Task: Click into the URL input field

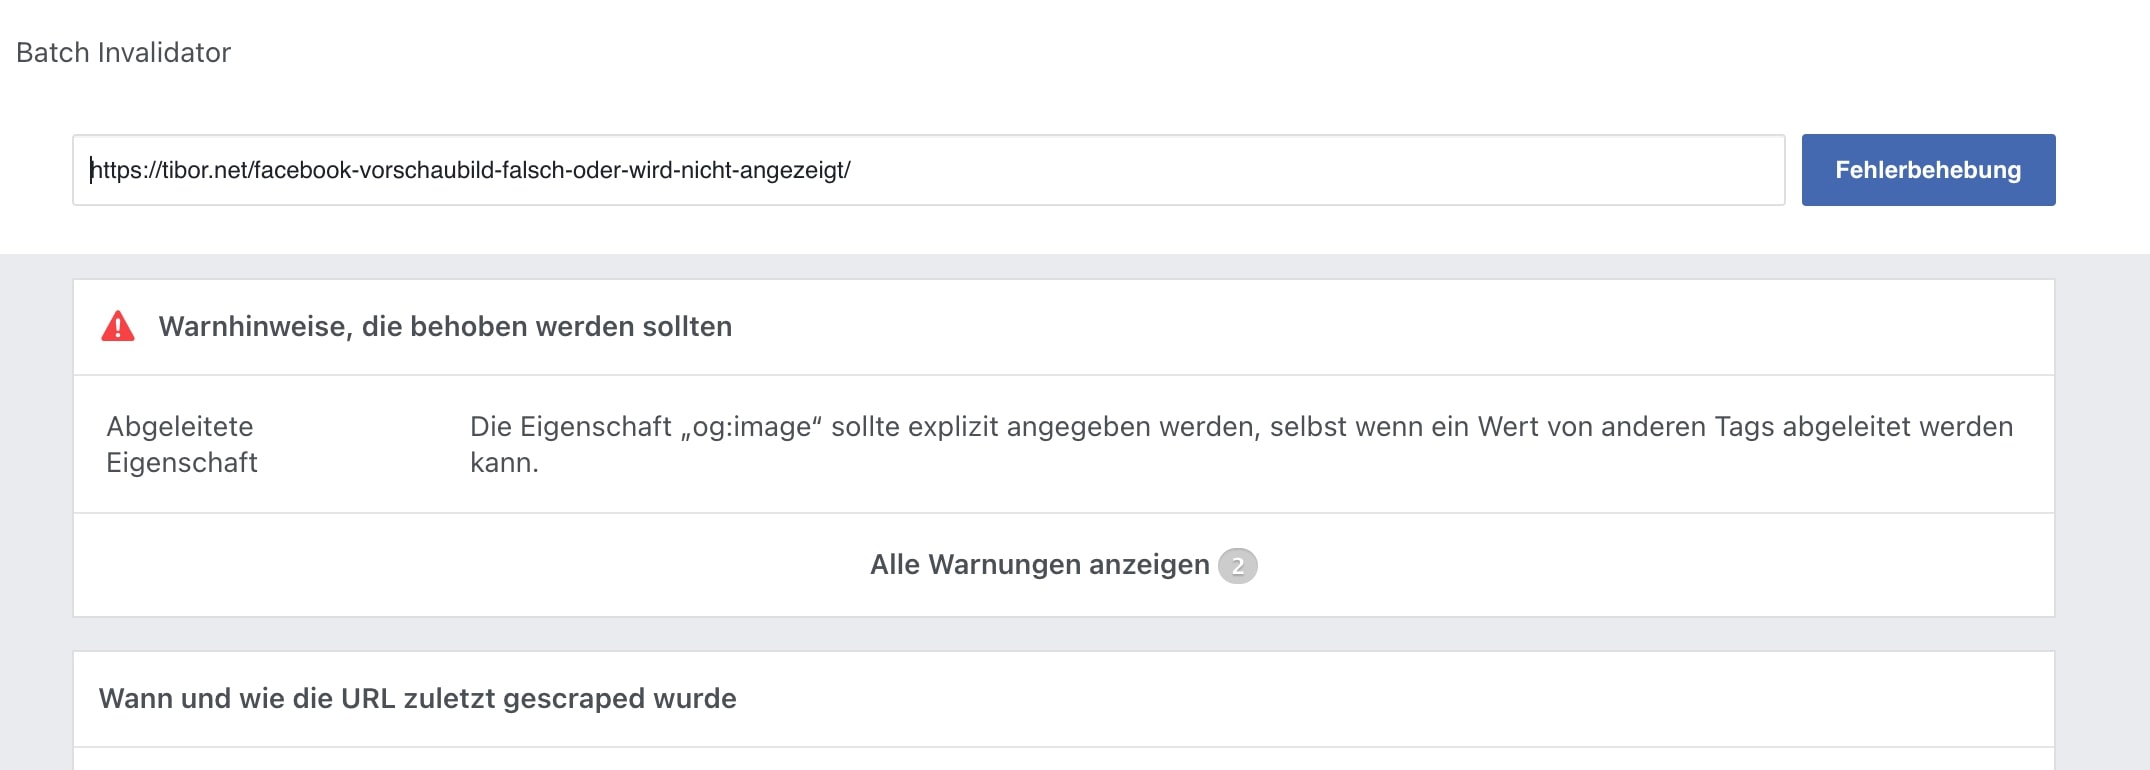Action: [928, 170]
